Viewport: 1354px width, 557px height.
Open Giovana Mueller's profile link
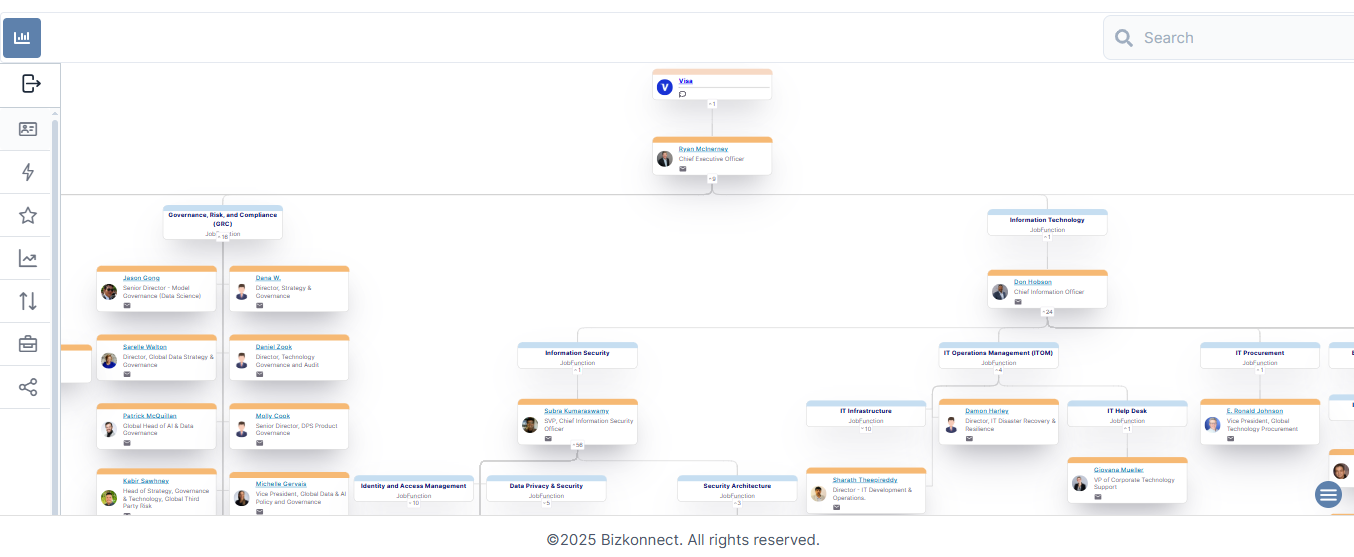tap(1118, 469)
